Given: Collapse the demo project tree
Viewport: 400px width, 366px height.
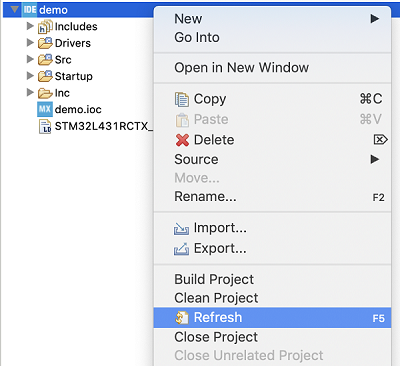Looking at the screenshot, I should click(x=14, y=9).
